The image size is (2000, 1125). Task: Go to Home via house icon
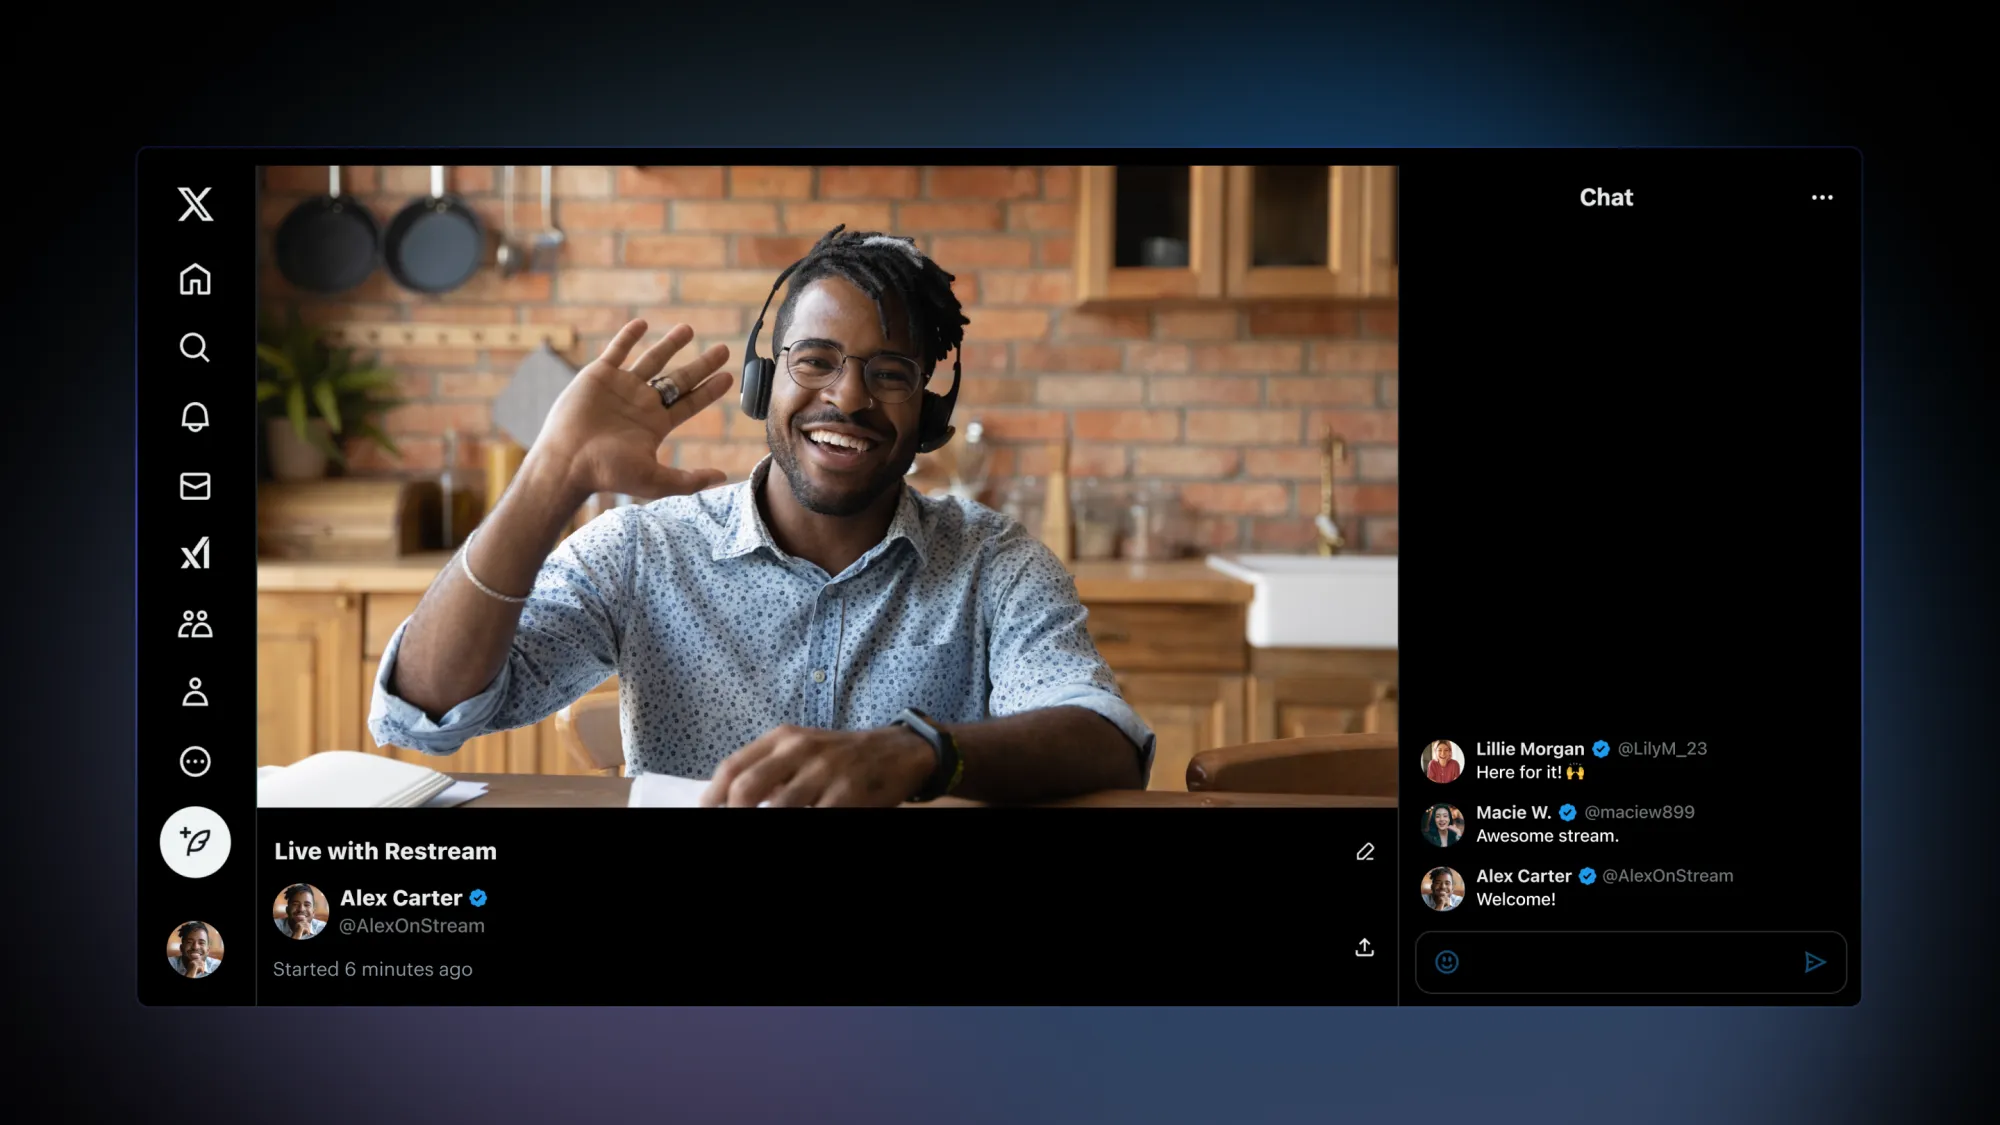tap(195, 279)
